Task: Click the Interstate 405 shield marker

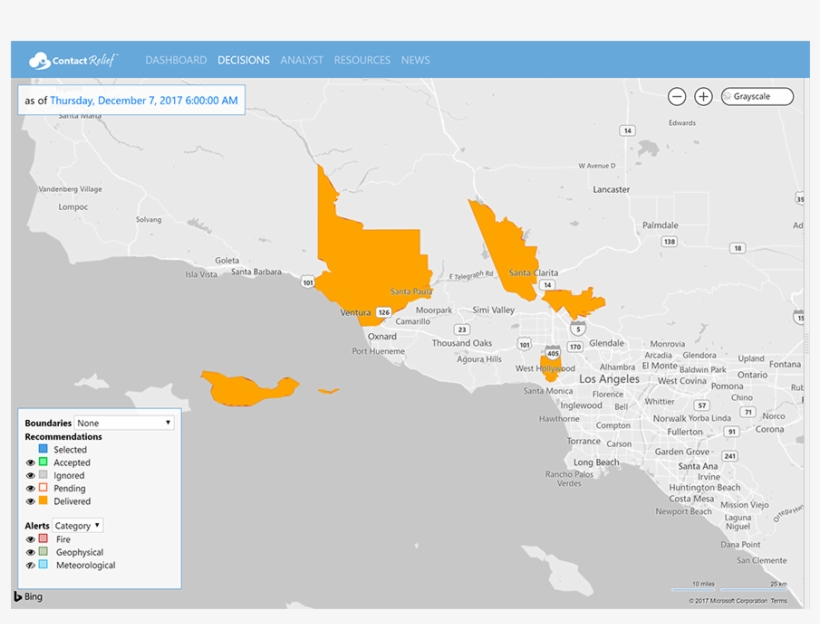Action: pyautogui.click(x=553, y=353)
